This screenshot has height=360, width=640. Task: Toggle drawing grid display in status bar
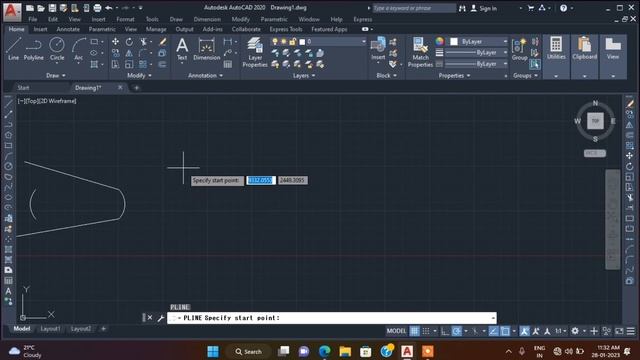click(414, 331)
